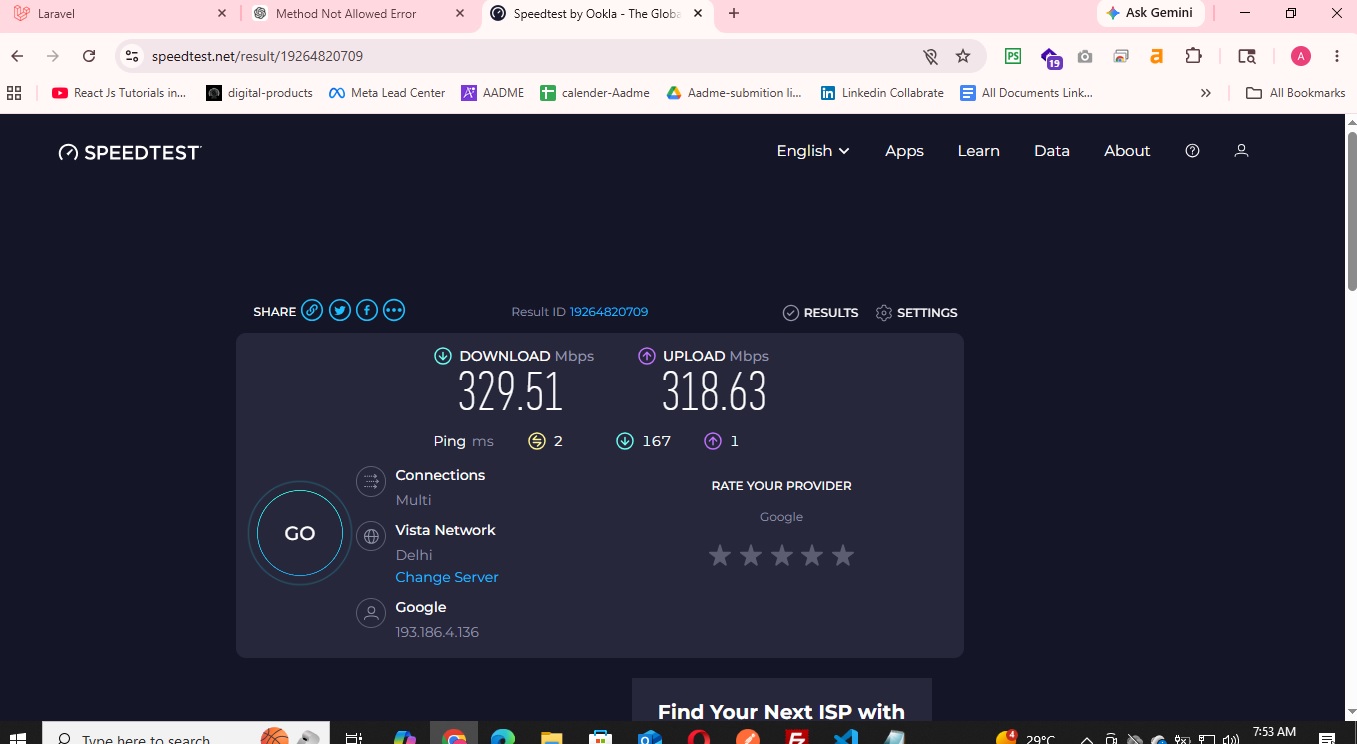
Task: Click the Speedtest logo
Action: point(130,152)
